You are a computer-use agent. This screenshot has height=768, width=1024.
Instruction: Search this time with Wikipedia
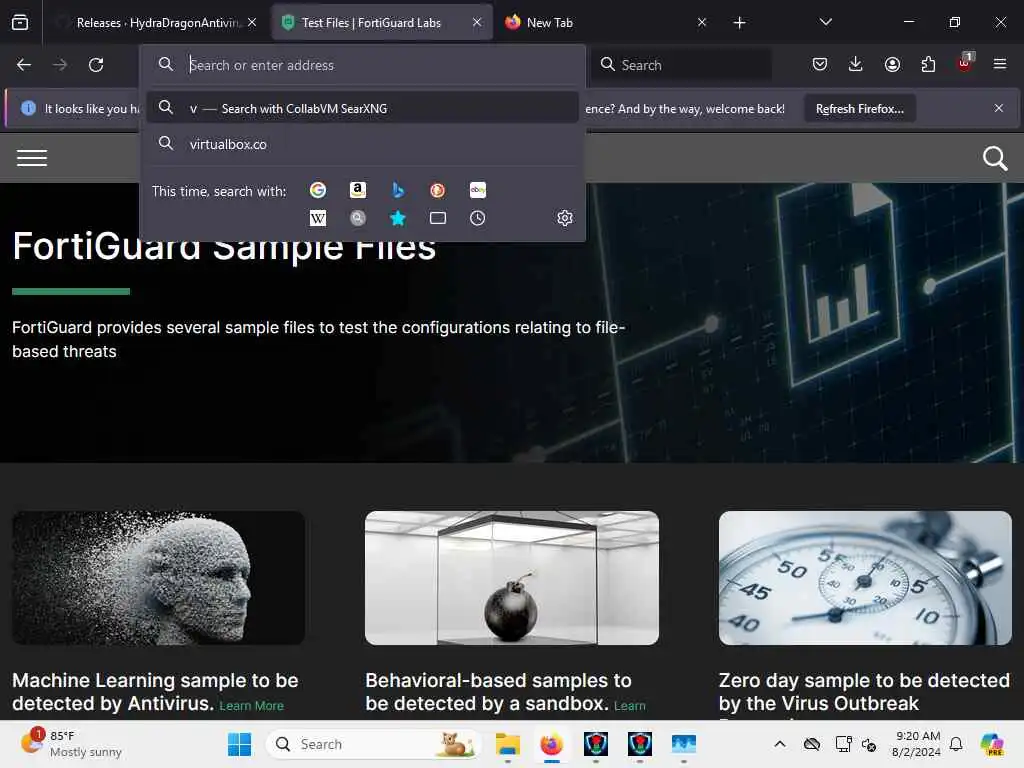click(318, 218)
